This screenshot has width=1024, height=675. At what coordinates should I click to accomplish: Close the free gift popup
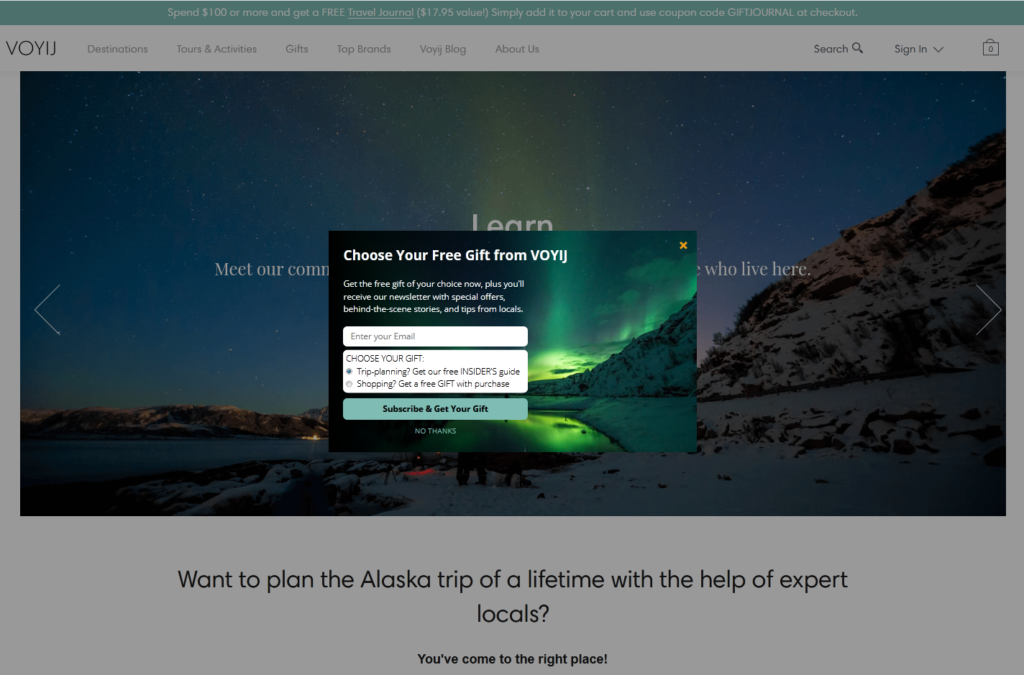click(683, 245)
